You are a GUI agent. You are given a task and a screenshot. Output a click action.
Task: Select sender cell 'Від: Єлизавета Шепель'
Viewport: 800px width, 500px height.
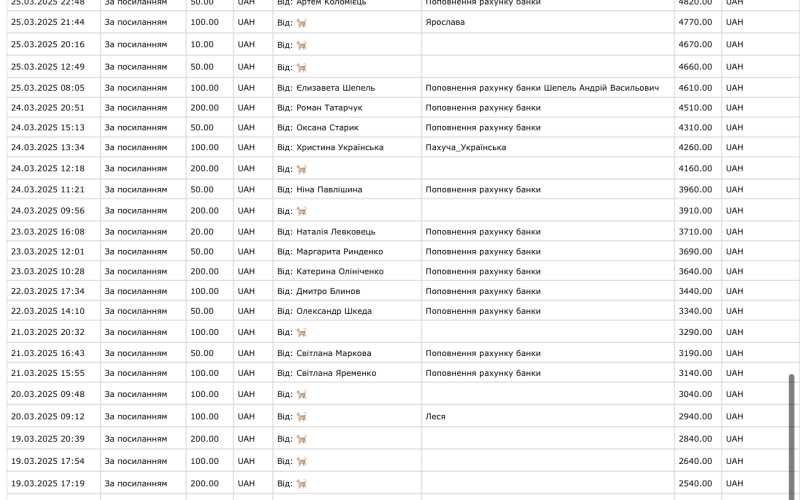click(x=347, y=88)
